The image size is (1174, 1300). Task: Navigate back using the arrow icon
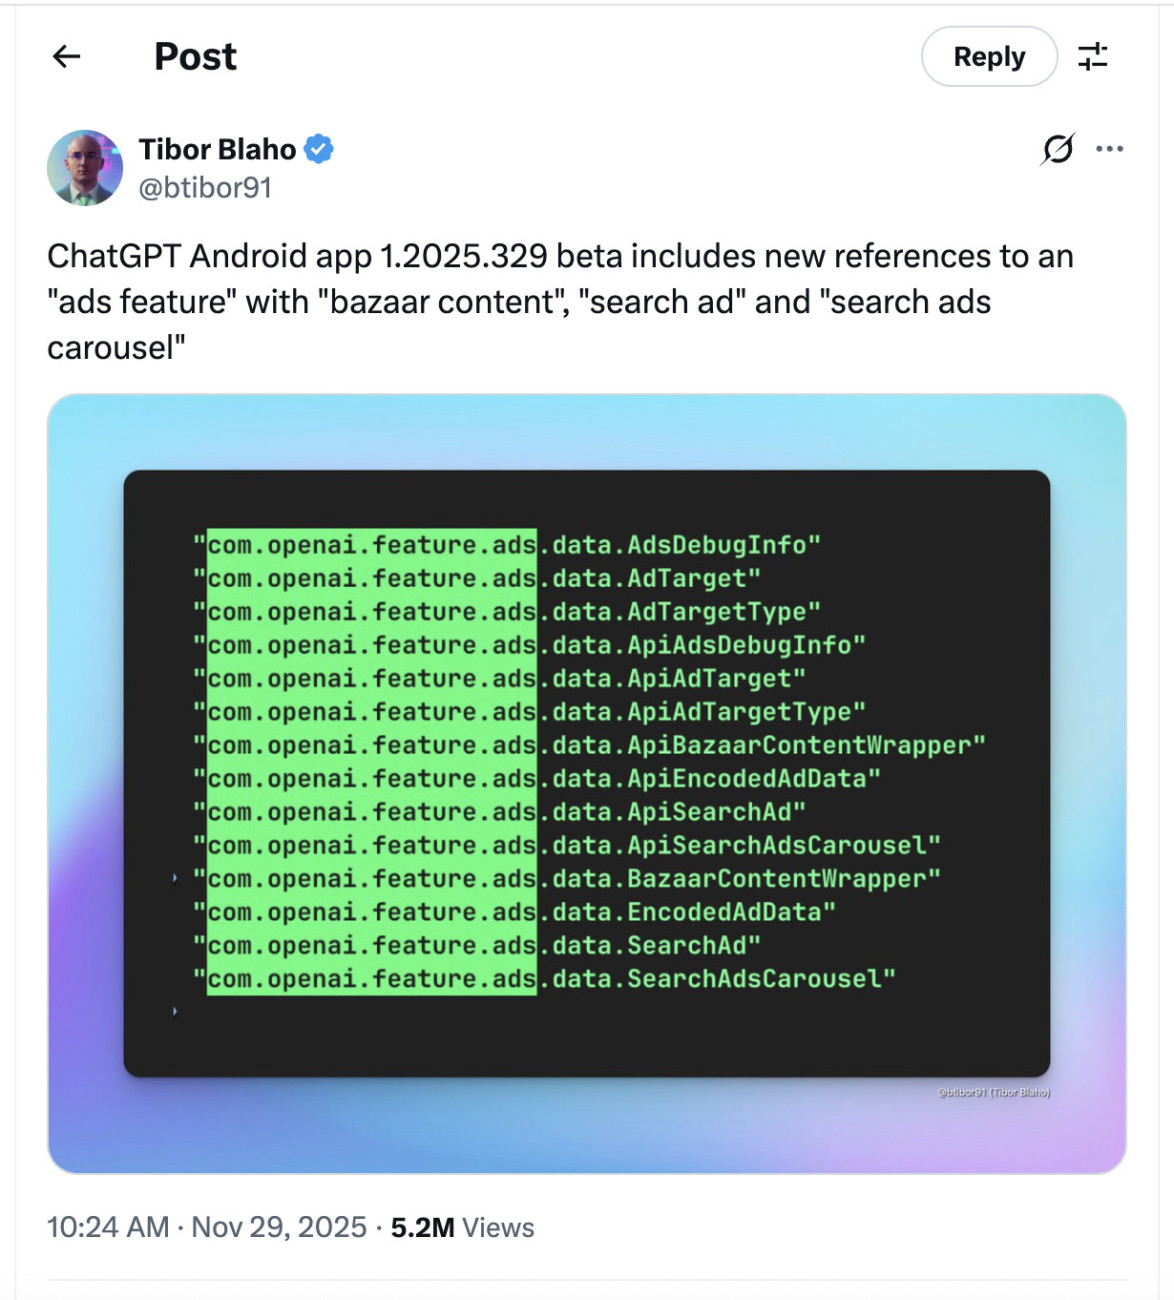click(x=65, y=57)
